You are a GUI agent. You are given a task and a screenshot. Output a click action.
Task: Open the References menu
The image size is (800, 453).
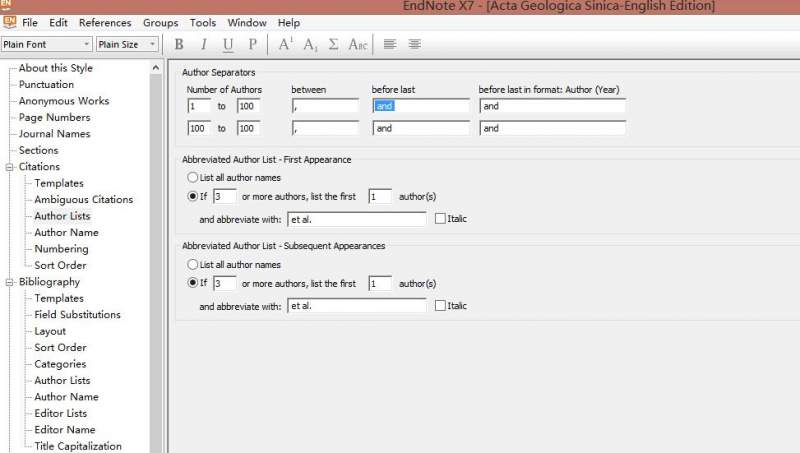[105, 23]
